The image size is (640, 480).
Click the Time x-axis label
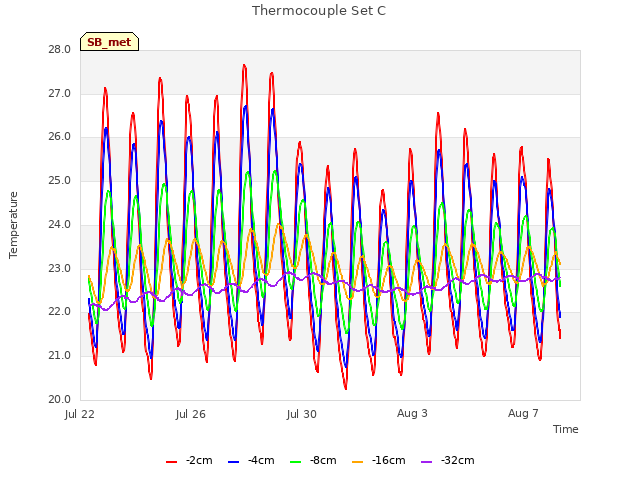coord(566,429)
